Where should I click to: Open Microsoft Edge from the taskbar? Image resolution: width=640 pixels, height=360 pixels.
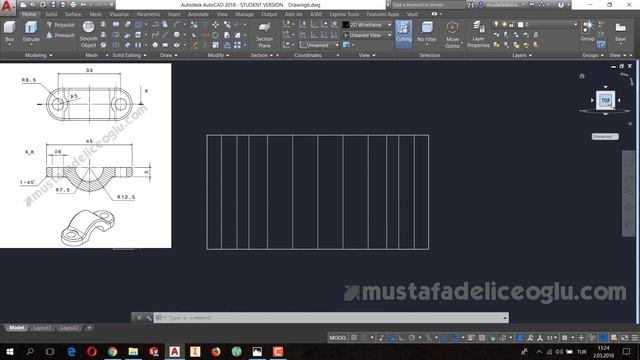coord(71,351)
